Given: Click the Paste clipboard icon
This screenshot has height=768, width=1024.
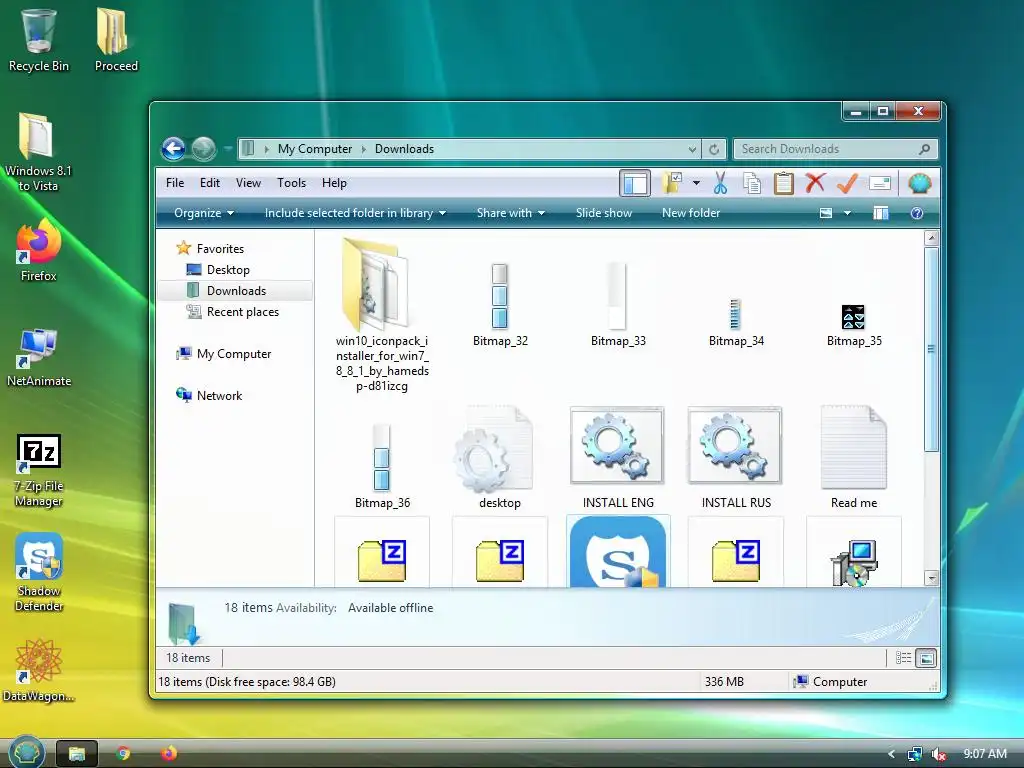Looking at the screenshot, I should pos(784,184).
